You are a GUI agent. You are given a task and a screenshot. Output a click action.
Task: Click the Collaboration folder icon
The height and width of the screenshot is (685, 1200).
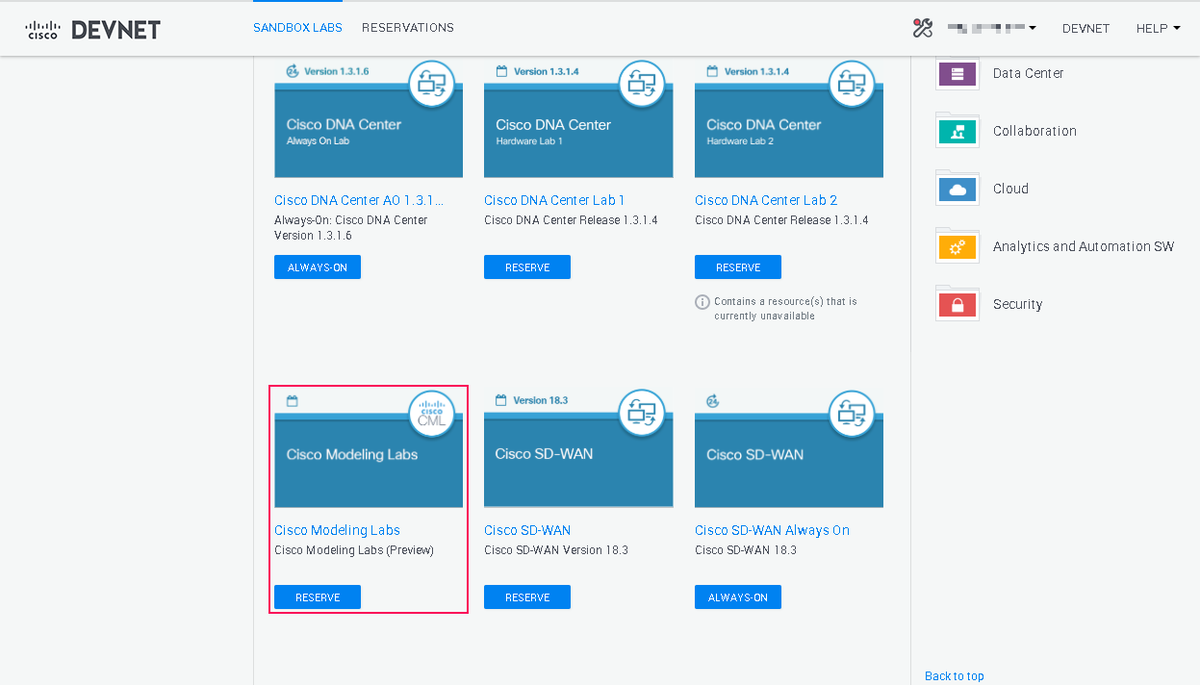point(957,131)
